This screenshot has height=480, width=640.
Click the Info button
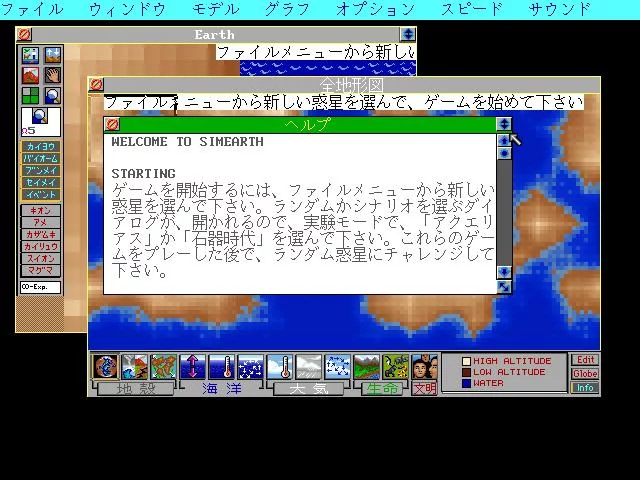tap(585, 387)
